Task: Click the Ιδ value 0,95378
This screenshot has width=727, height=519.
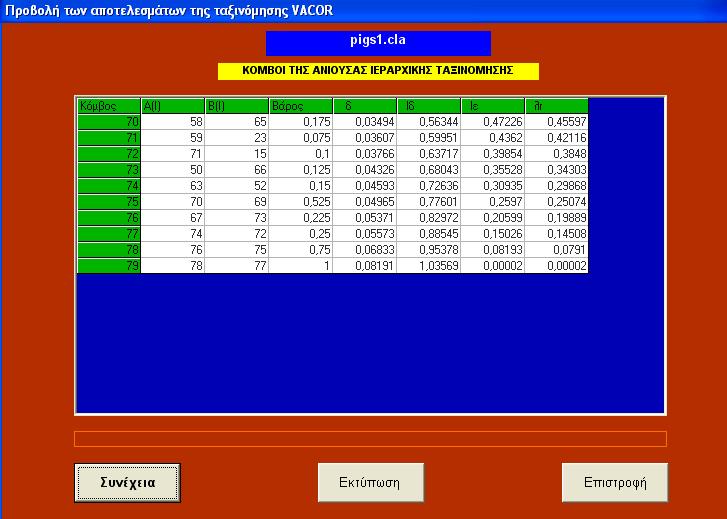Action: (428, 250)
